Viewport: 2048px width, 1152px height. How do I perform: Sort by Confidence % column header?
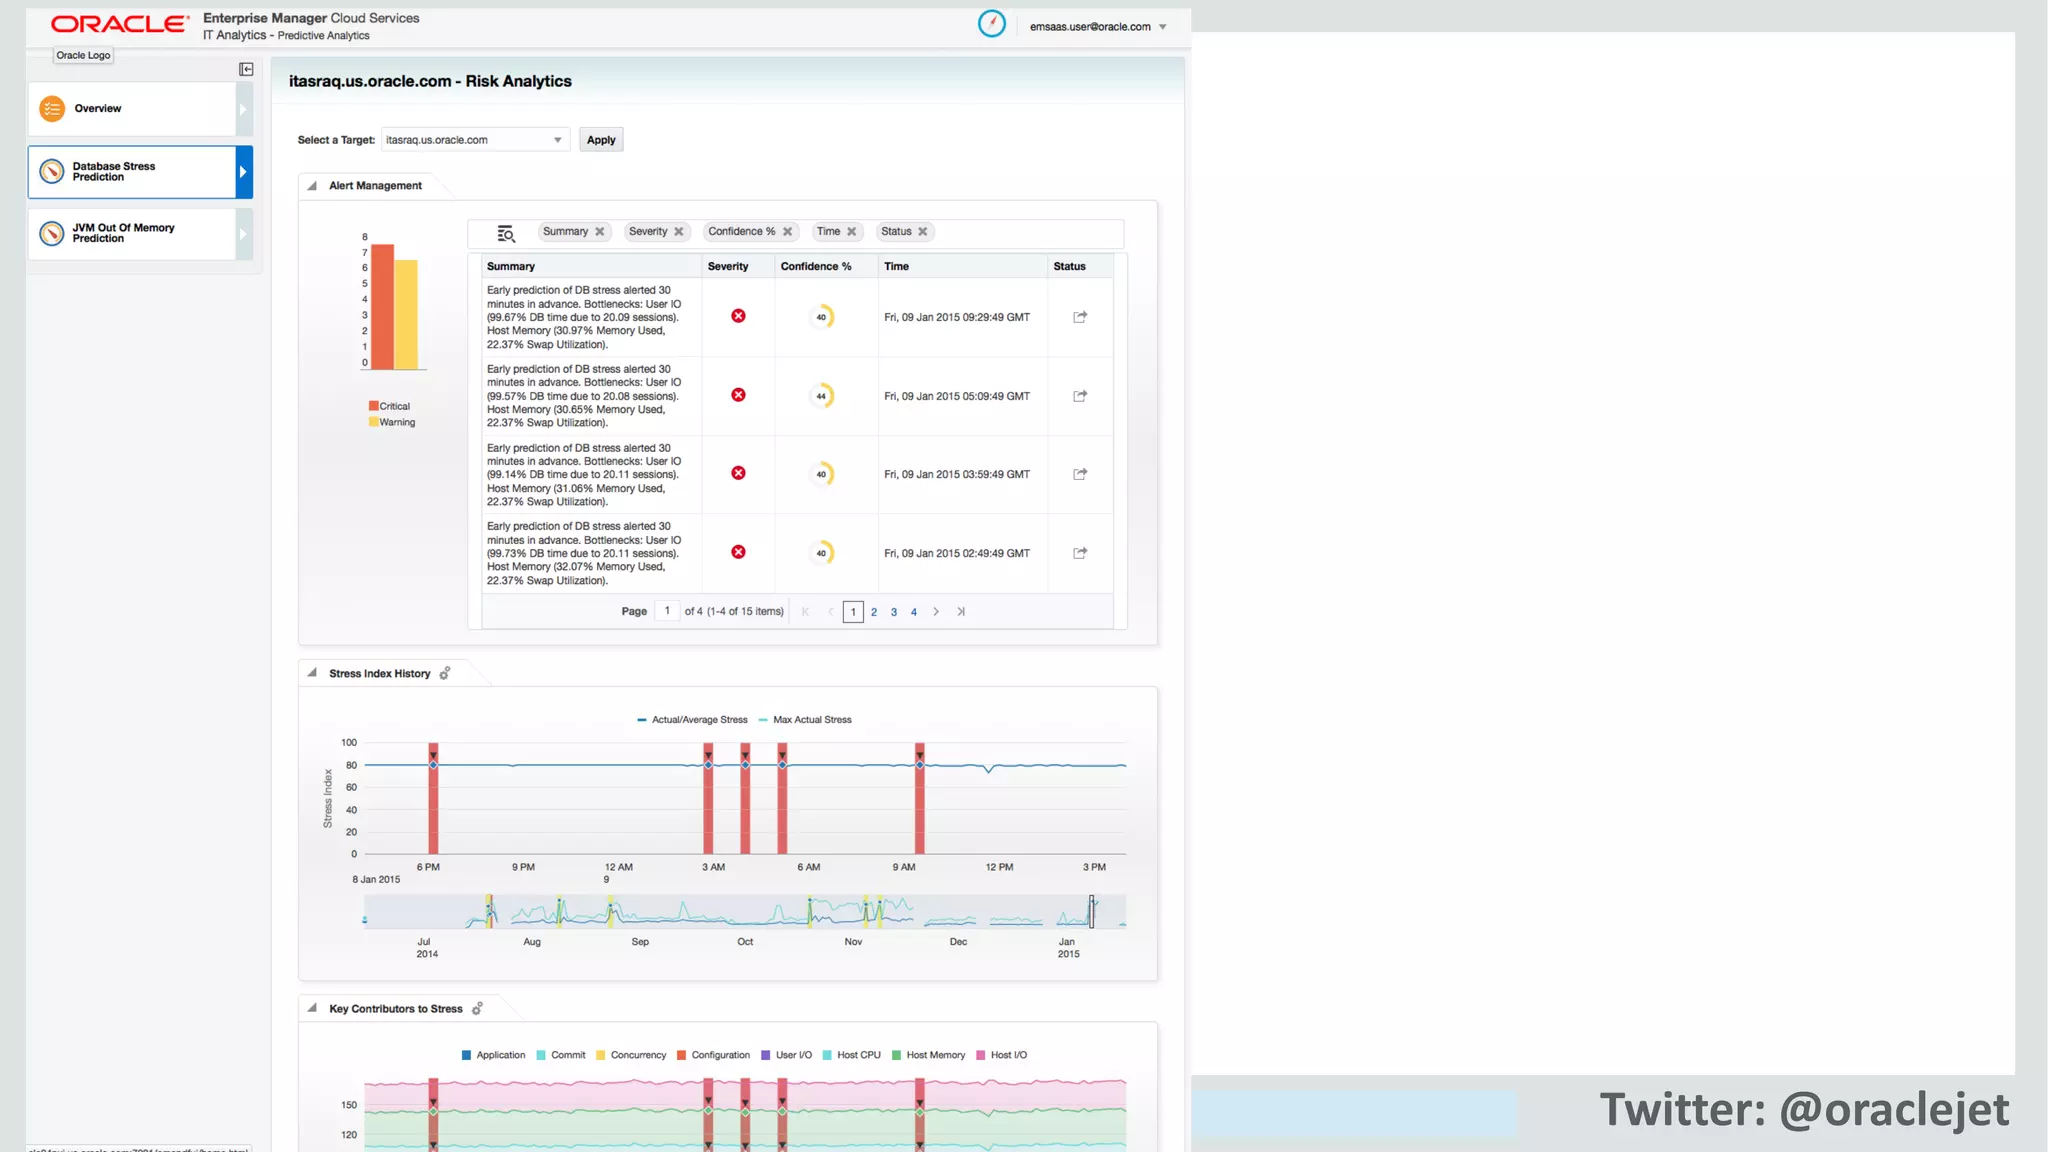[826, 266]
